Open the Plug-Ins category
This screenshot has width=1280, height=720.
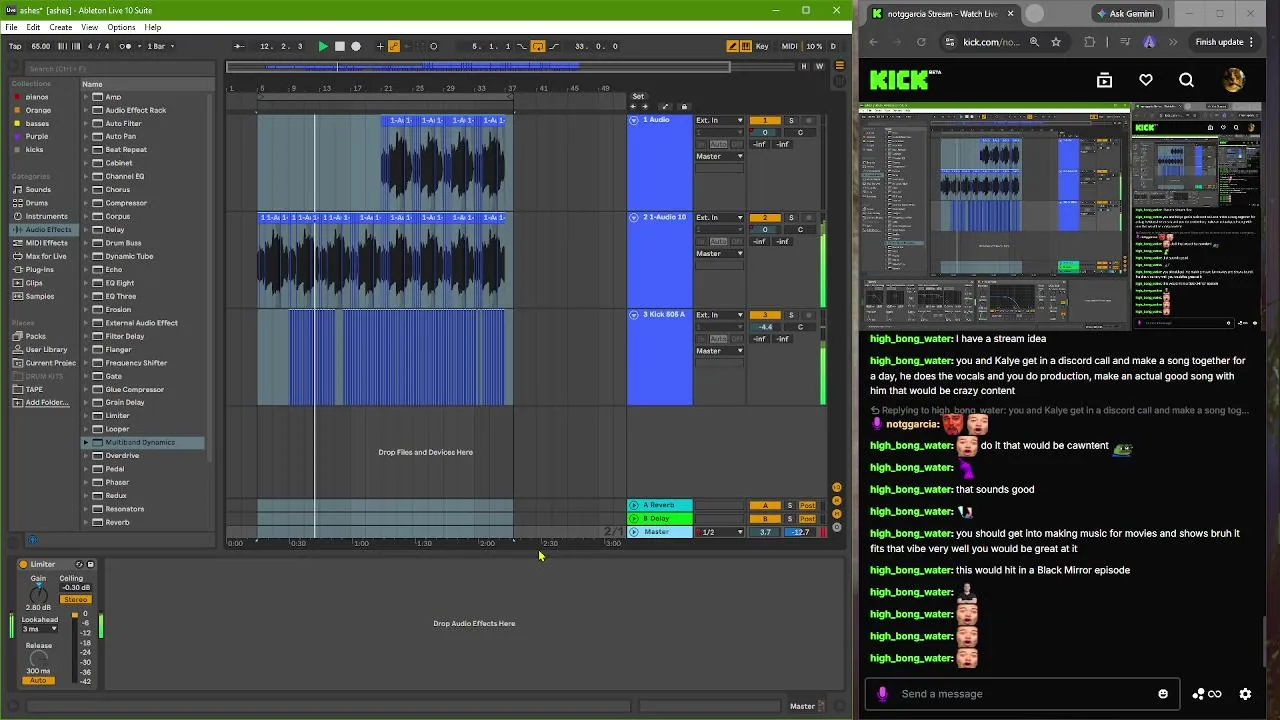(x=40, y=269)
